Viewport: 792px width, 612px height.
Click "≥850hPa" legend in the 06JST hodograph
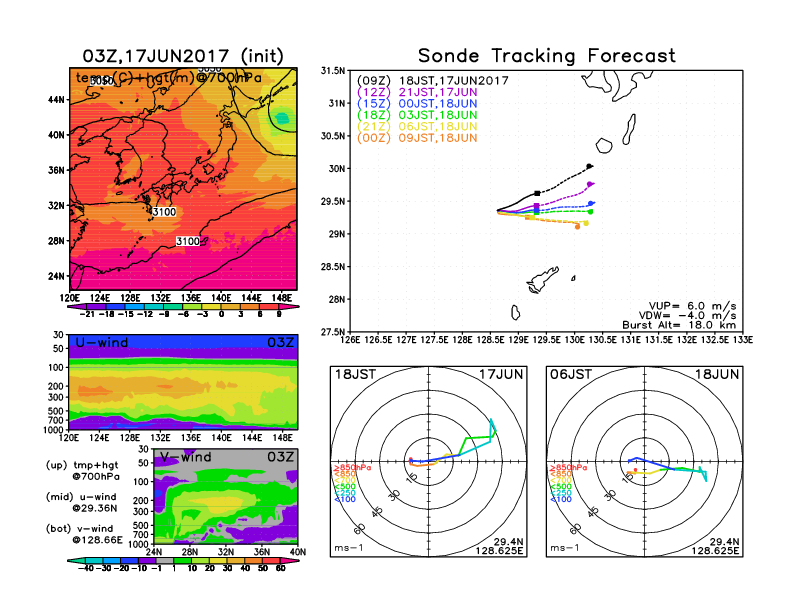(568, 468)
